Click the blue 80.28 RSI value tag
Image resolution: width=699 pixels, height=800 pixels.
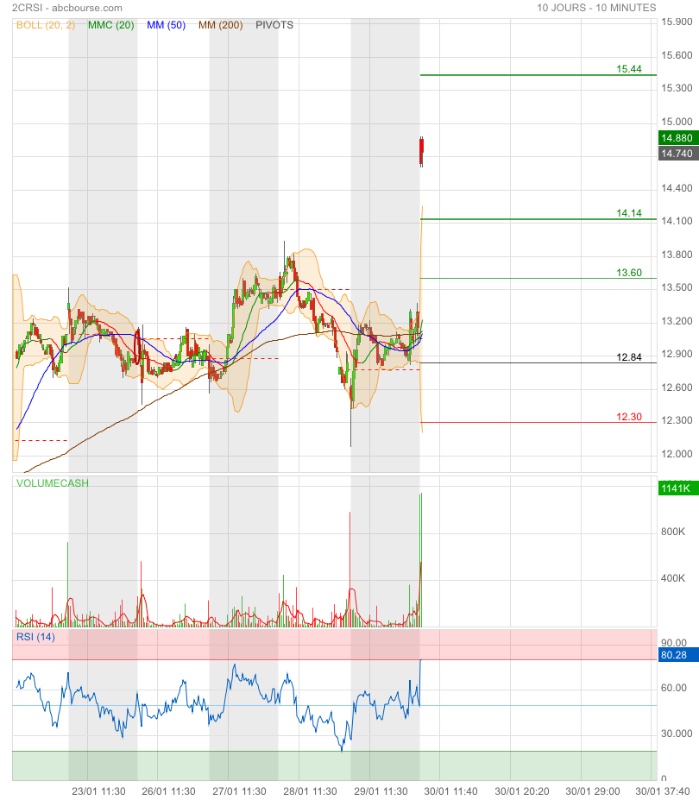click(x=676, y=656)
